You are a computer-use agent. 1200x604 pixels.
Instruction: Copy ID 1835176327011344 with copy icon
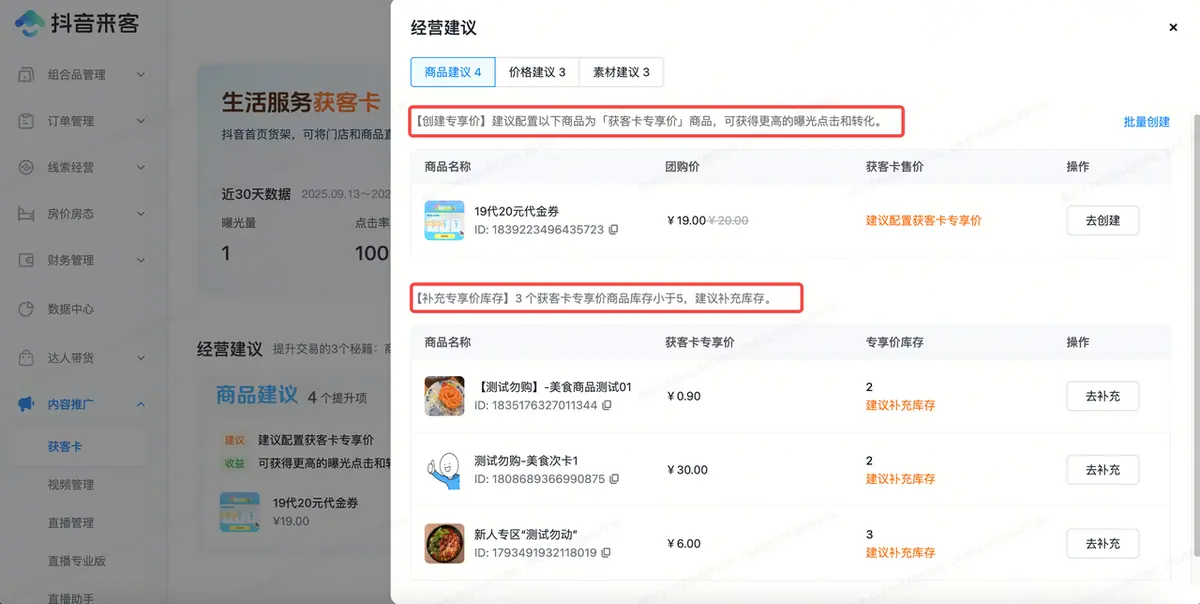pyautogui.click(x=607, y=406)
